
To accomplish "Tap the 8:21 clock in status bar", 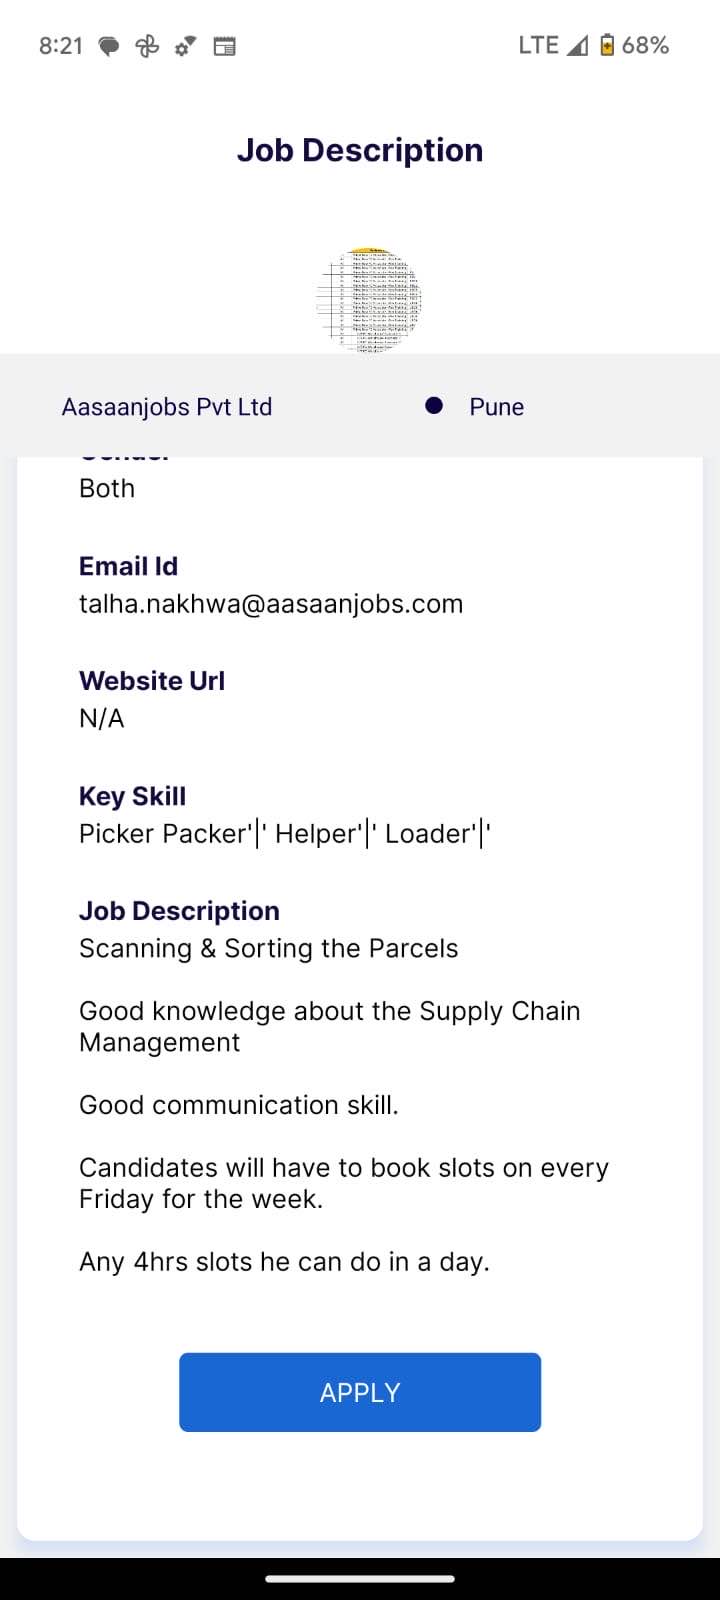I will click(61, 46).
